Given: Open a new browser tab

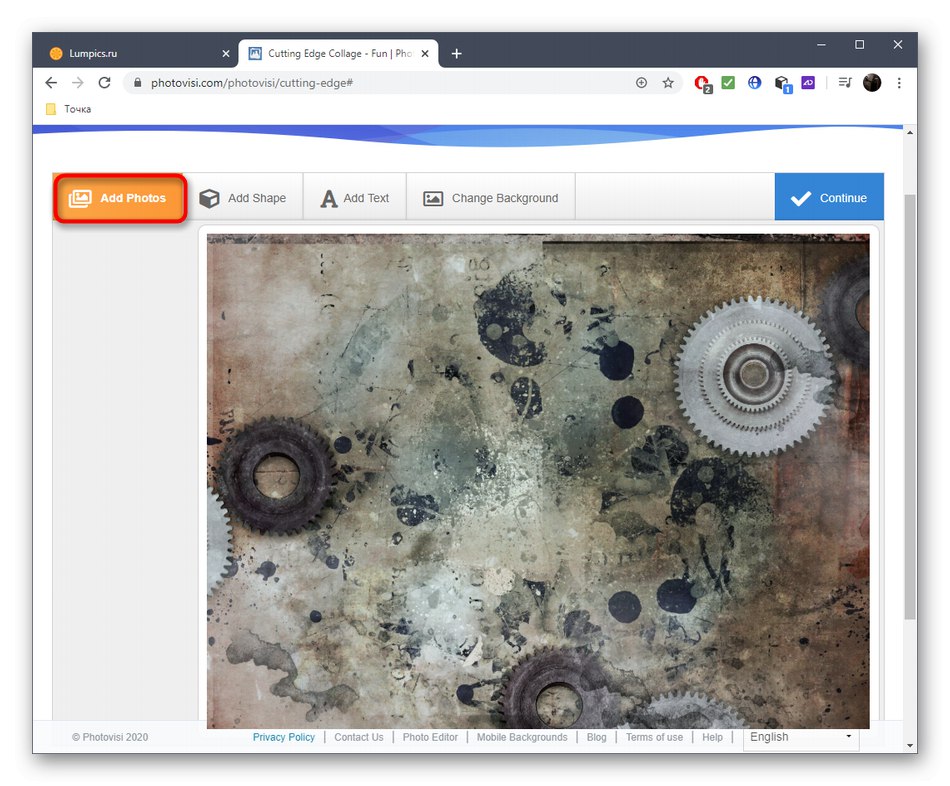Looking at the screenshot, I should point(457,53).
